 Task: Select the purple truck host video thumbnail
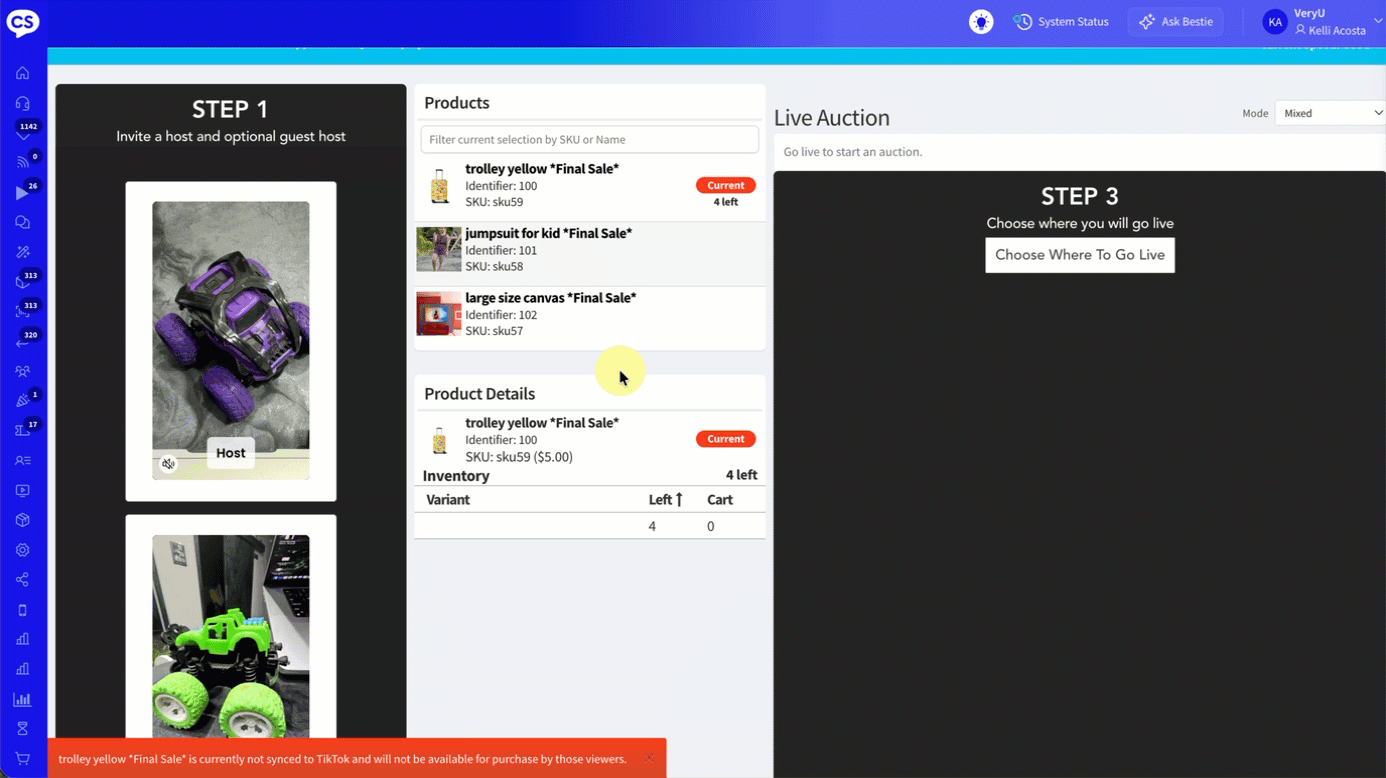coord(231,341)
